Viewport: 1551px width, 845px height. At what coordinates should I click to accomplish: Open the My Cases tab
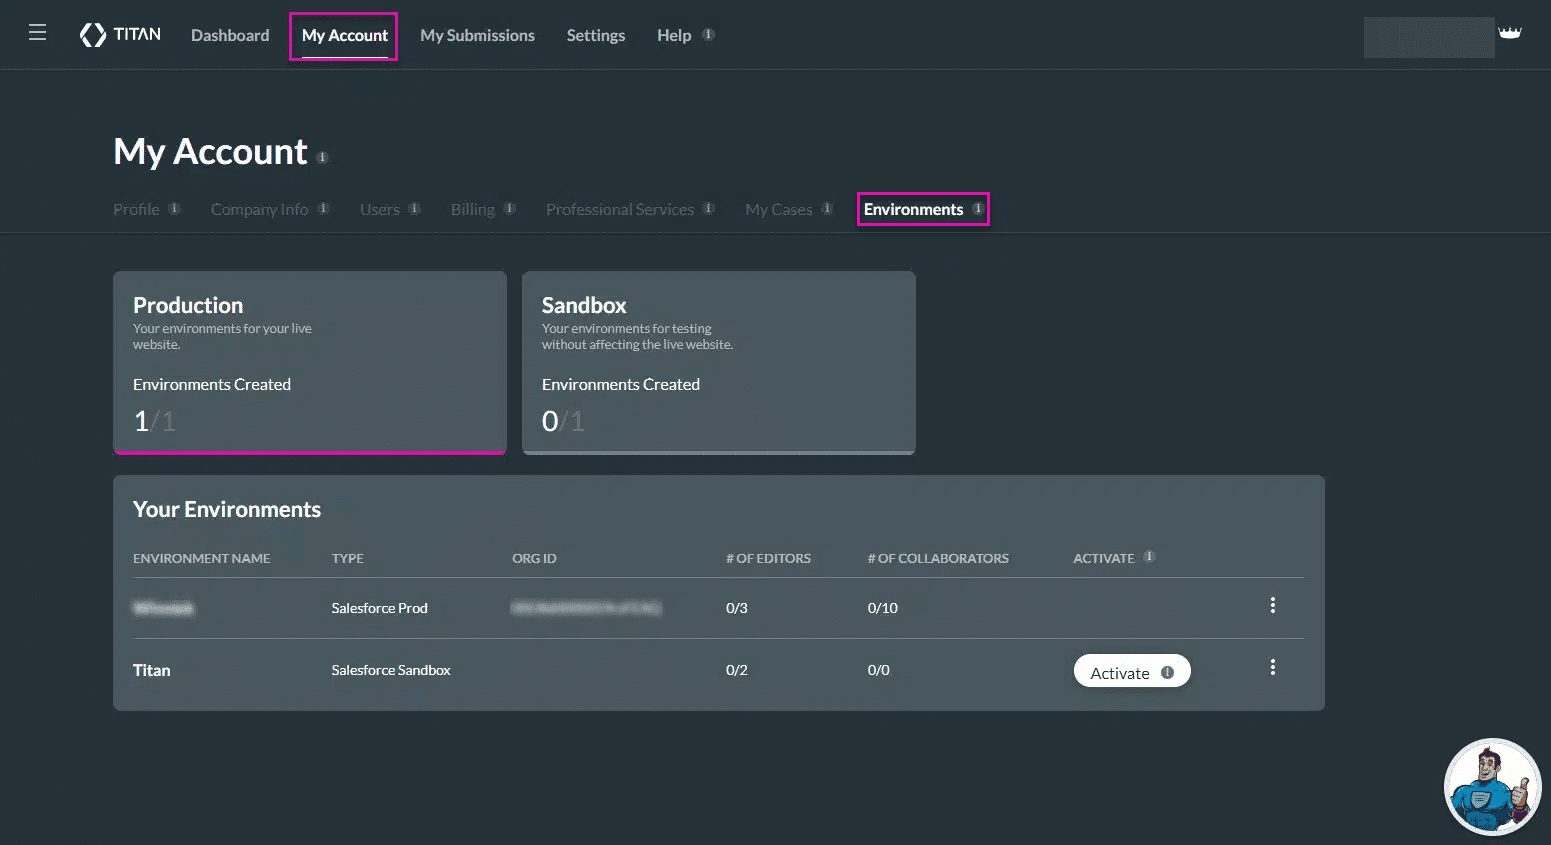(x=778, y=209)
